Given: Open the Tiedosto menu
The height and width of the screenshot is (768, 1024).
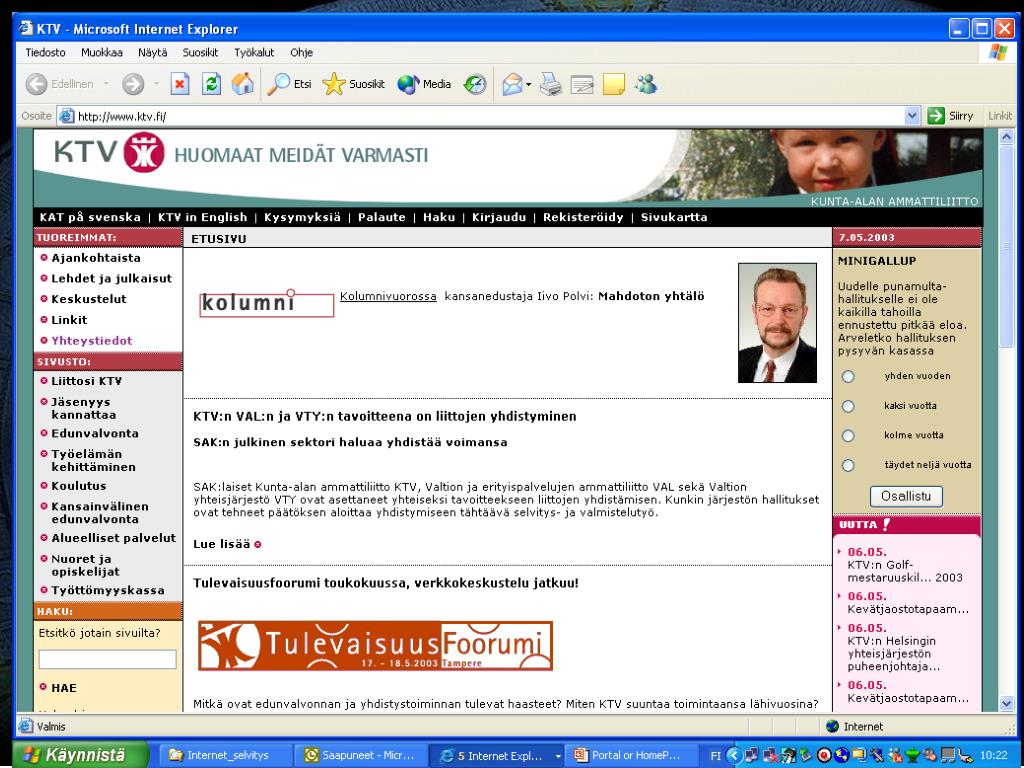Looking at the screenshot, I should click(x=45, y=53).
